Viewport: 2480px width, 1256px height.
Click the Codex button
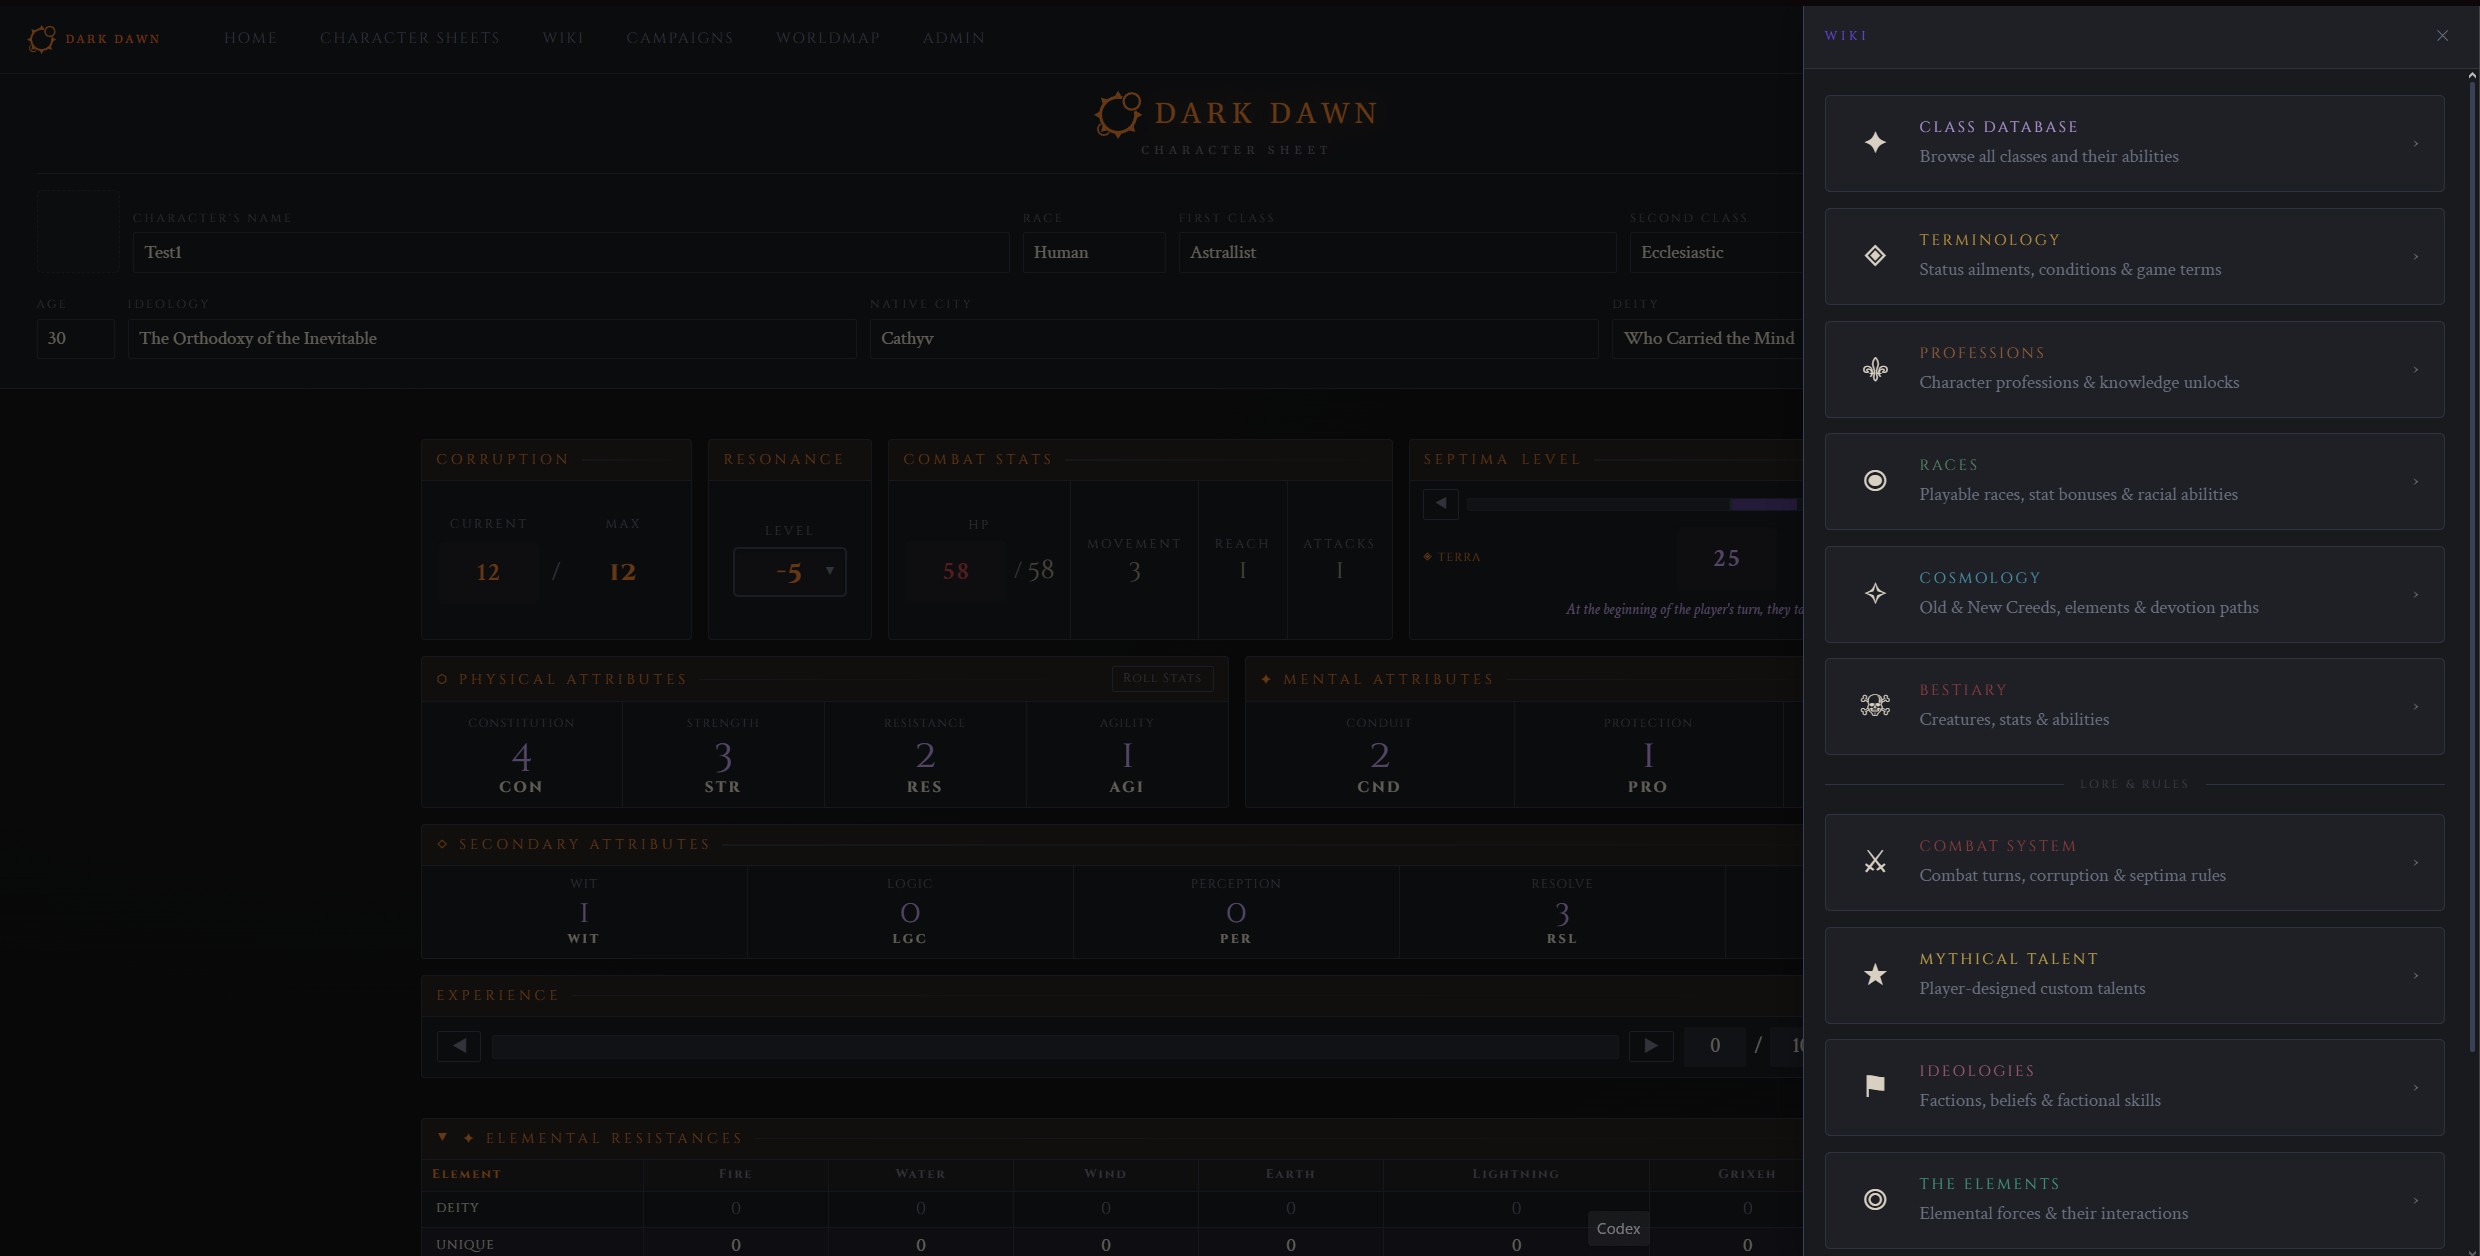click(x=1618, y=1228)
